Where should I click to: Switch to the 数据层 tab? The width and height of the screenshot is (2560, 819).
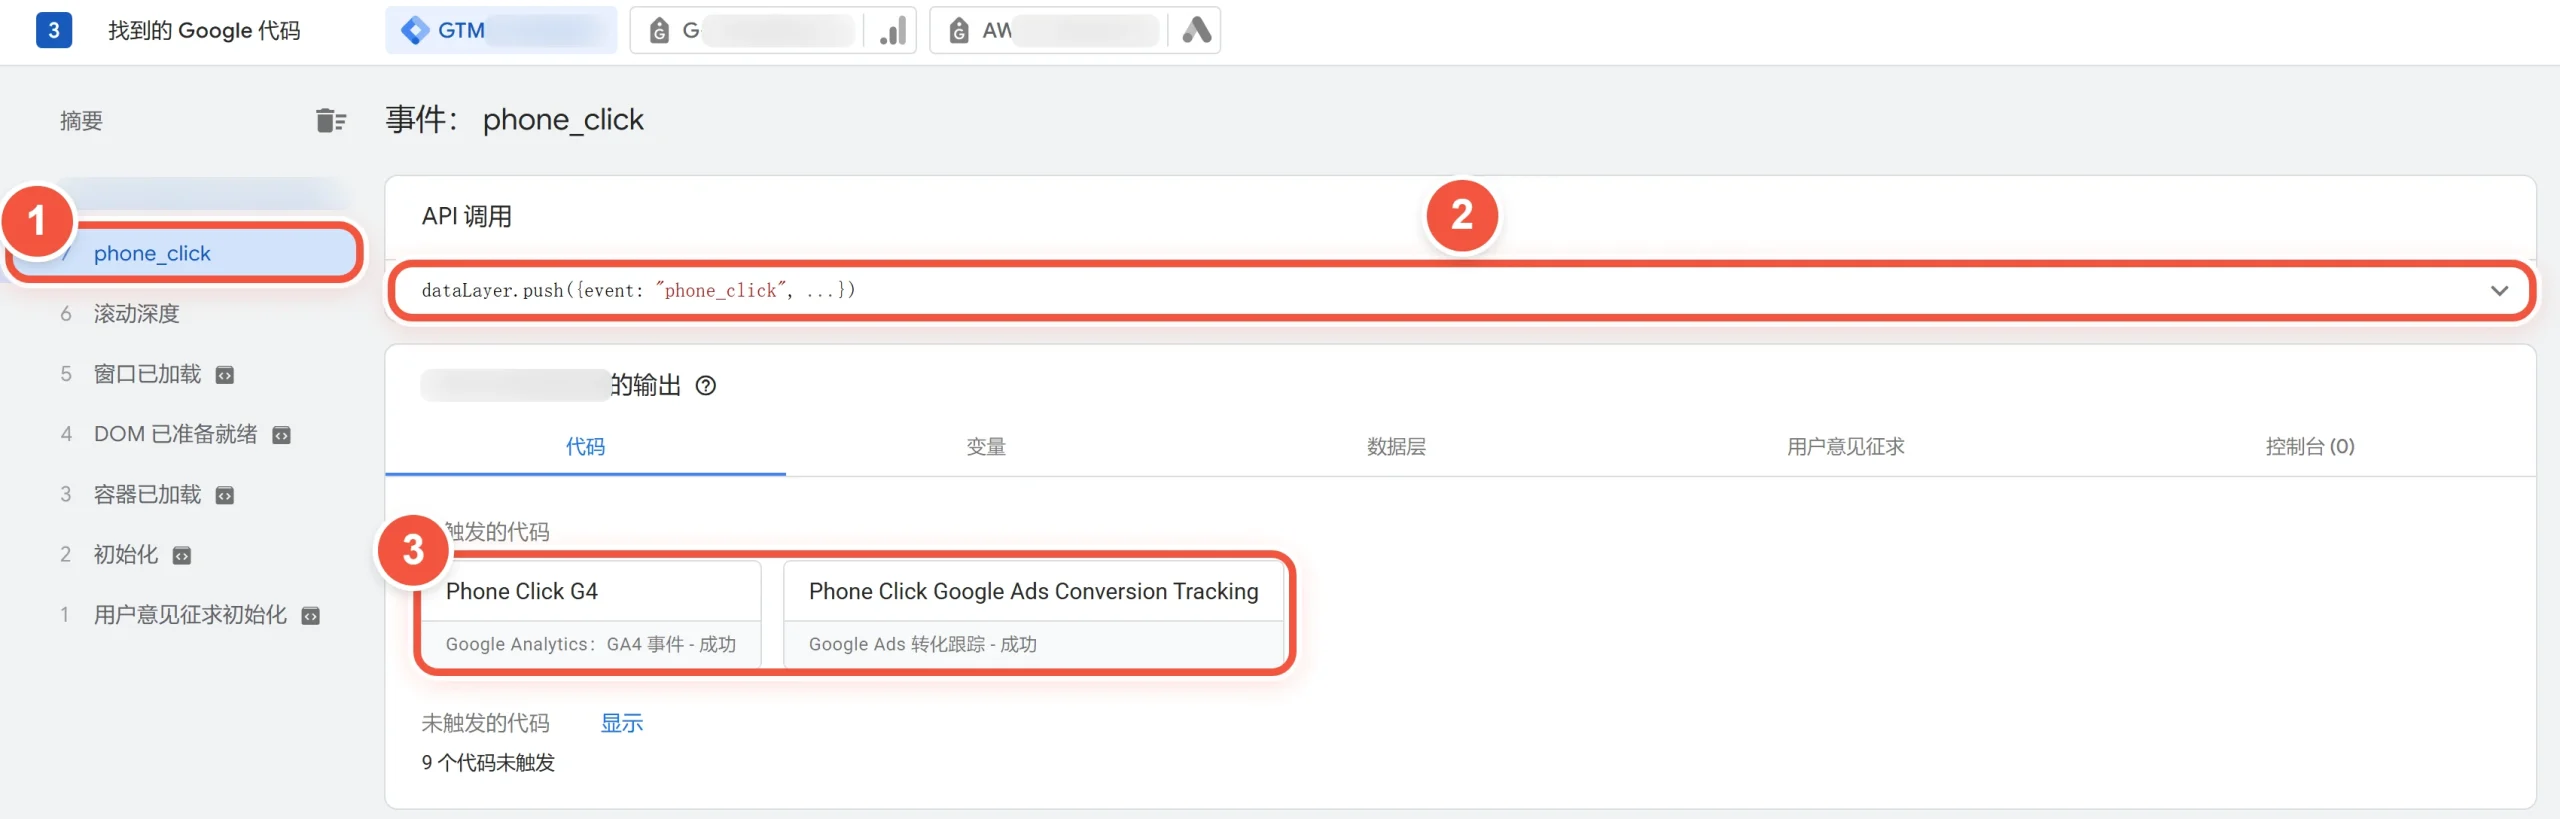(1396, 446)
